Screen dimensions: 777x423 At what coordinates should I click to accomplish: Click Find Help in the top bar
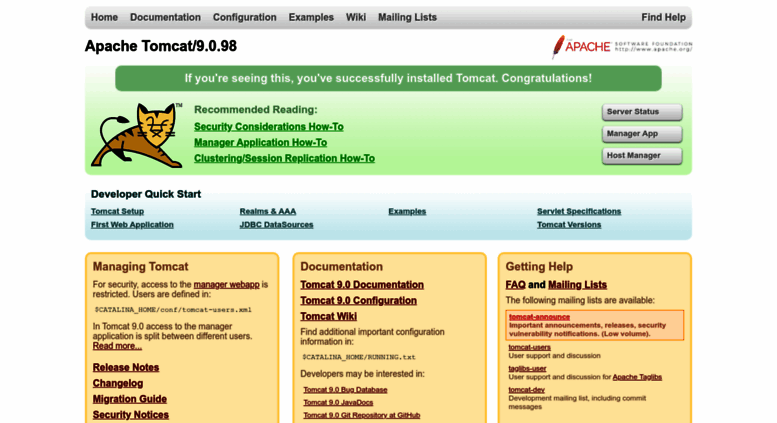point(663,17)
